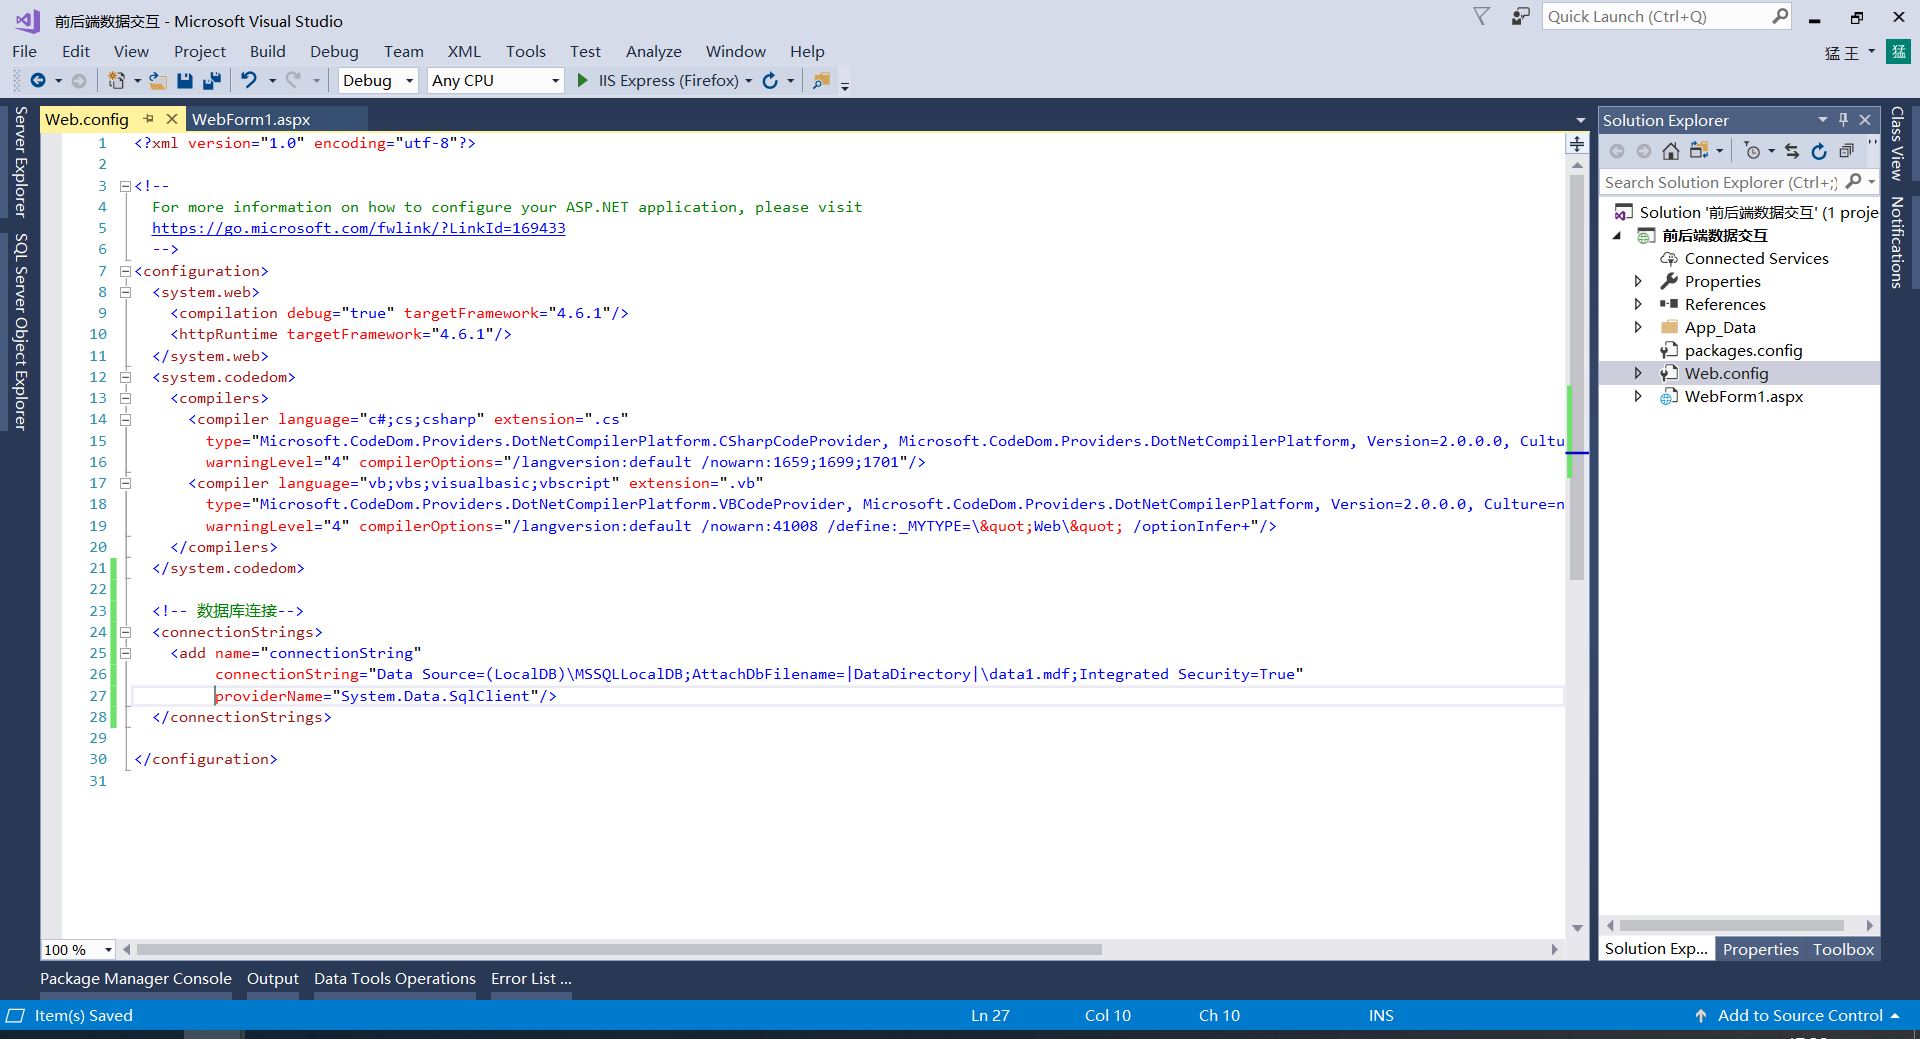Expand the References node
1920x1039 pixels.
1638,304
